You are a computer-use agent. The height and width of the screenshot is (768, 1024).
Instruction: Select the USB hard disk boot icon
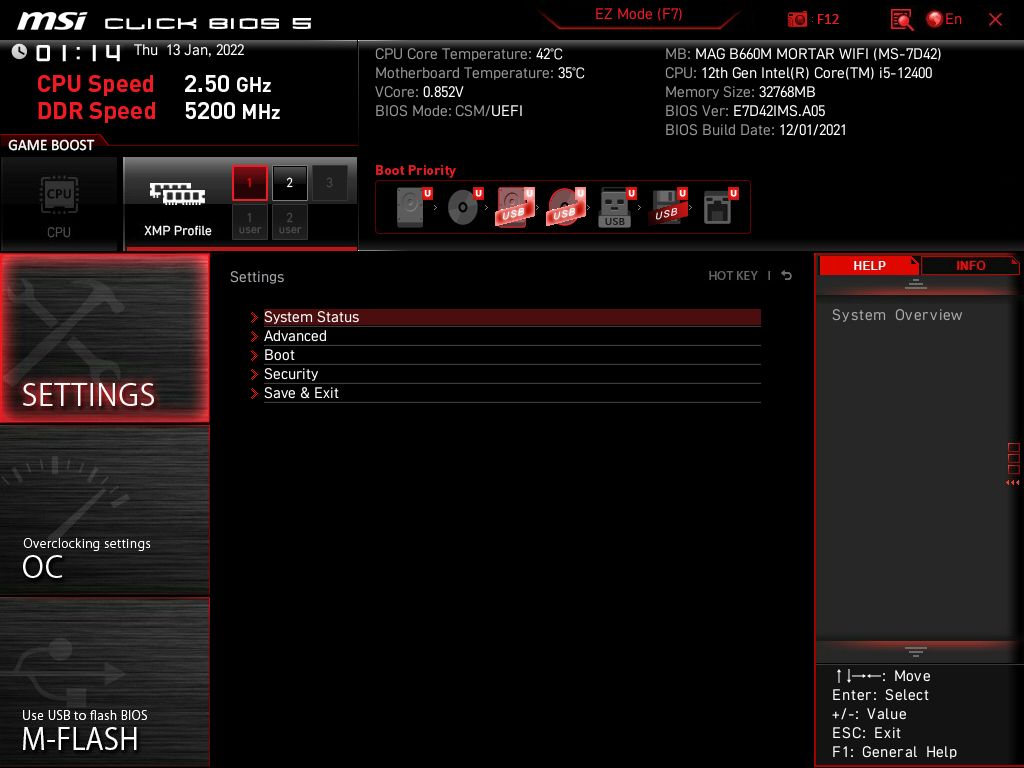click(515, 207)
